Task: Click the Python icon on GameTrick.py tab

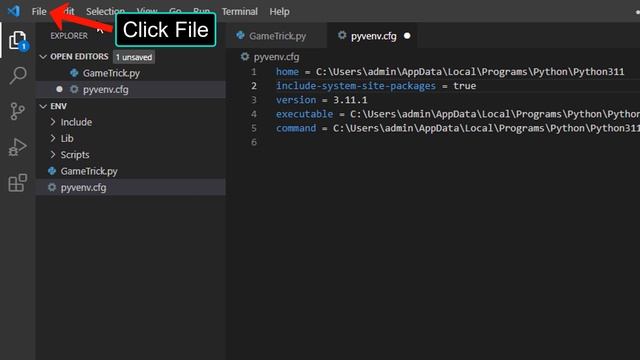Action: click(x=240, y=36)
